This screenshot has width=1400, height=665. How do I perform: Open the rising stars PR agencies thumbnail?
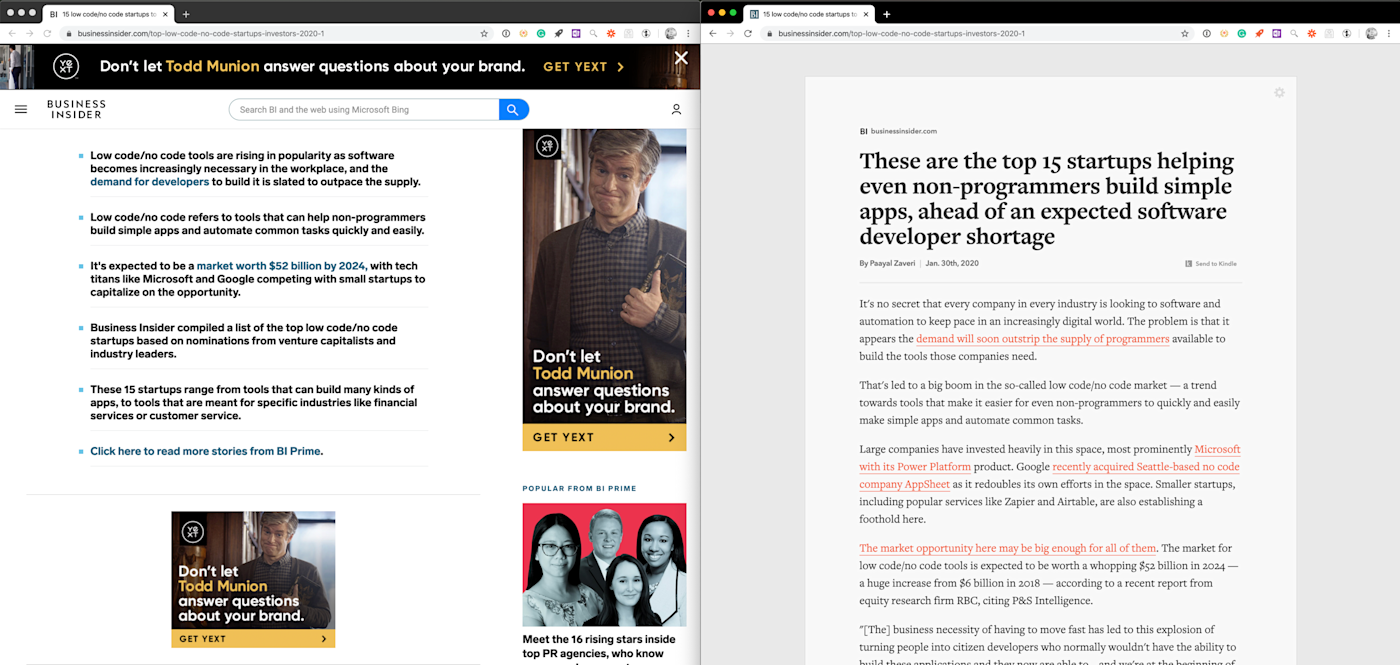click(604, 564)
